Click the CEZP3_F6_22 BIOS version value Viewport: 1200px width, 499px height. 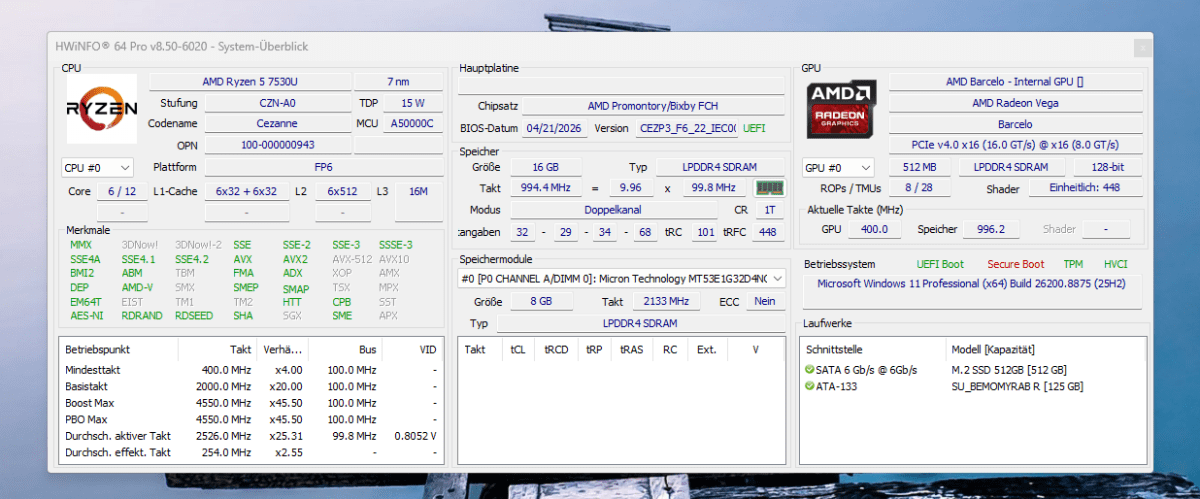click(688, 128)
